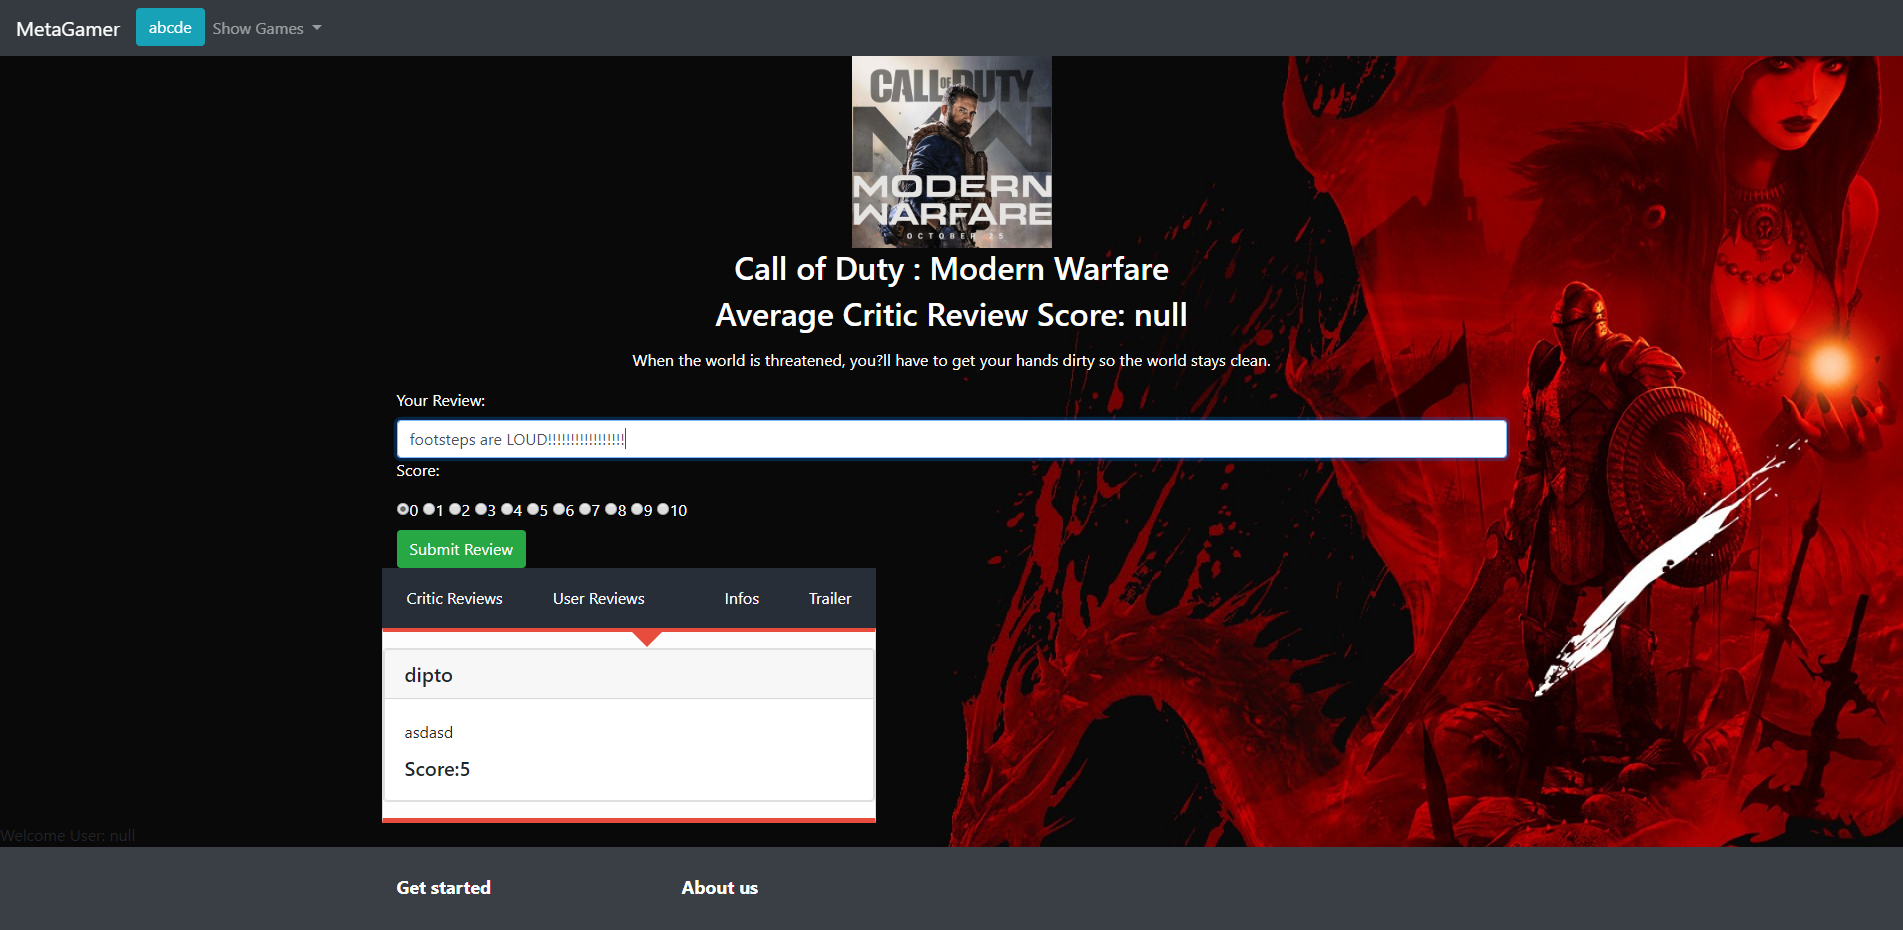Image resolution: width=1903 pixels, height=930 pixels.
Task: Select score 9 for your review
Action: pos(637,509)
